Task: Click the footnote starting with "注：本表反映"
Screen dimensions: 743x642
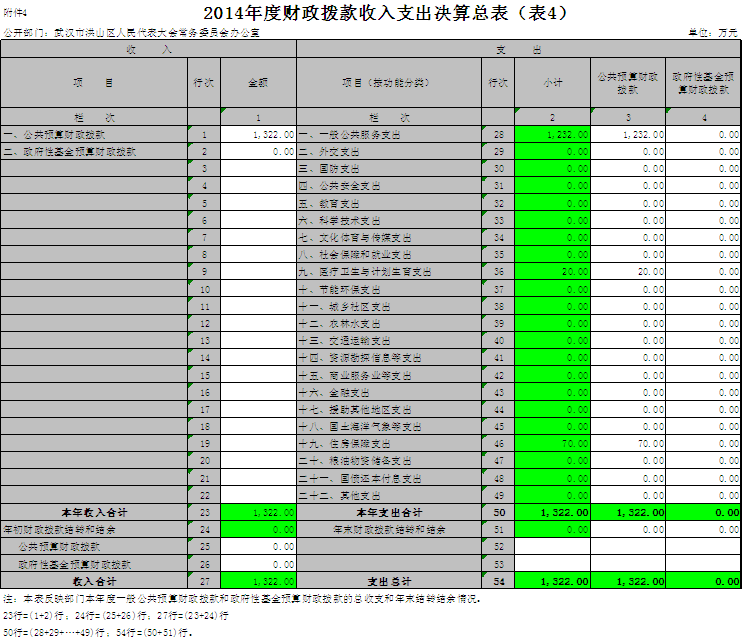Action: pos(240,599)
